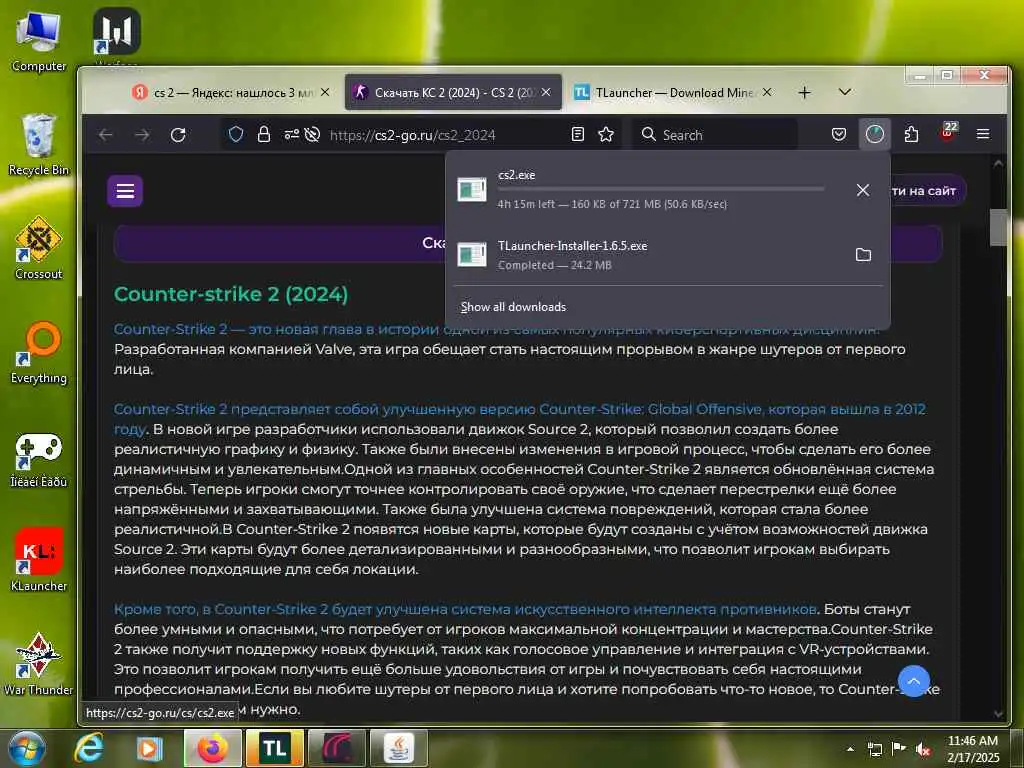Viewport: 1024px width, 768px height.
Task: Reload the page in Firefox
Action: [x=178, y=135]
